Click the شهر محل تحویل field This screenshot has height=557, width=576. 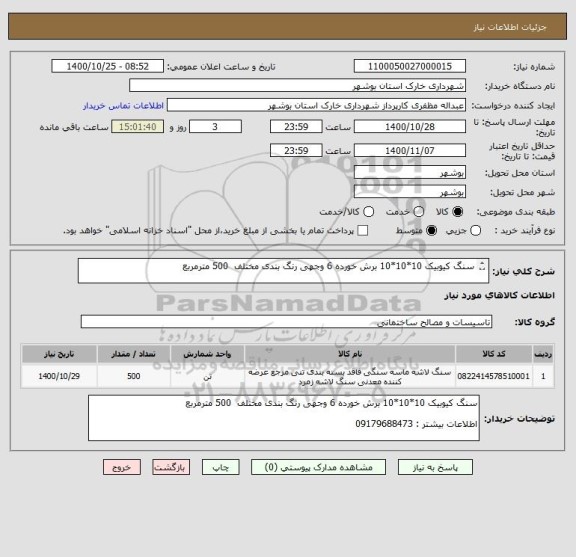410,192
